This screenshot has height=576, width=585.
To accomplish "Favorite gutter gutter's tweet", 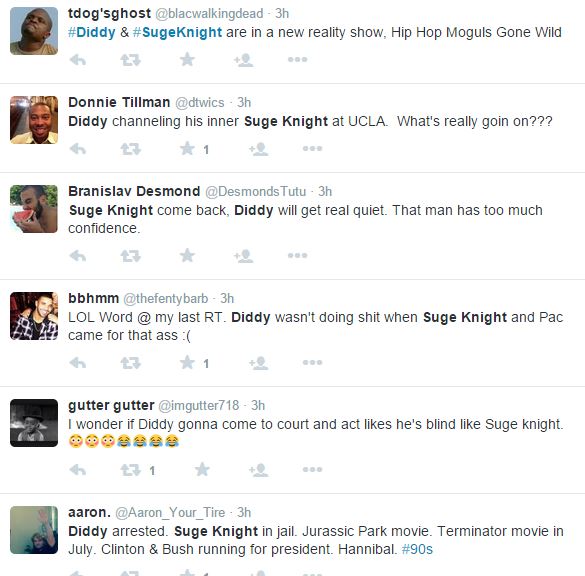I will tap(202, 469).
